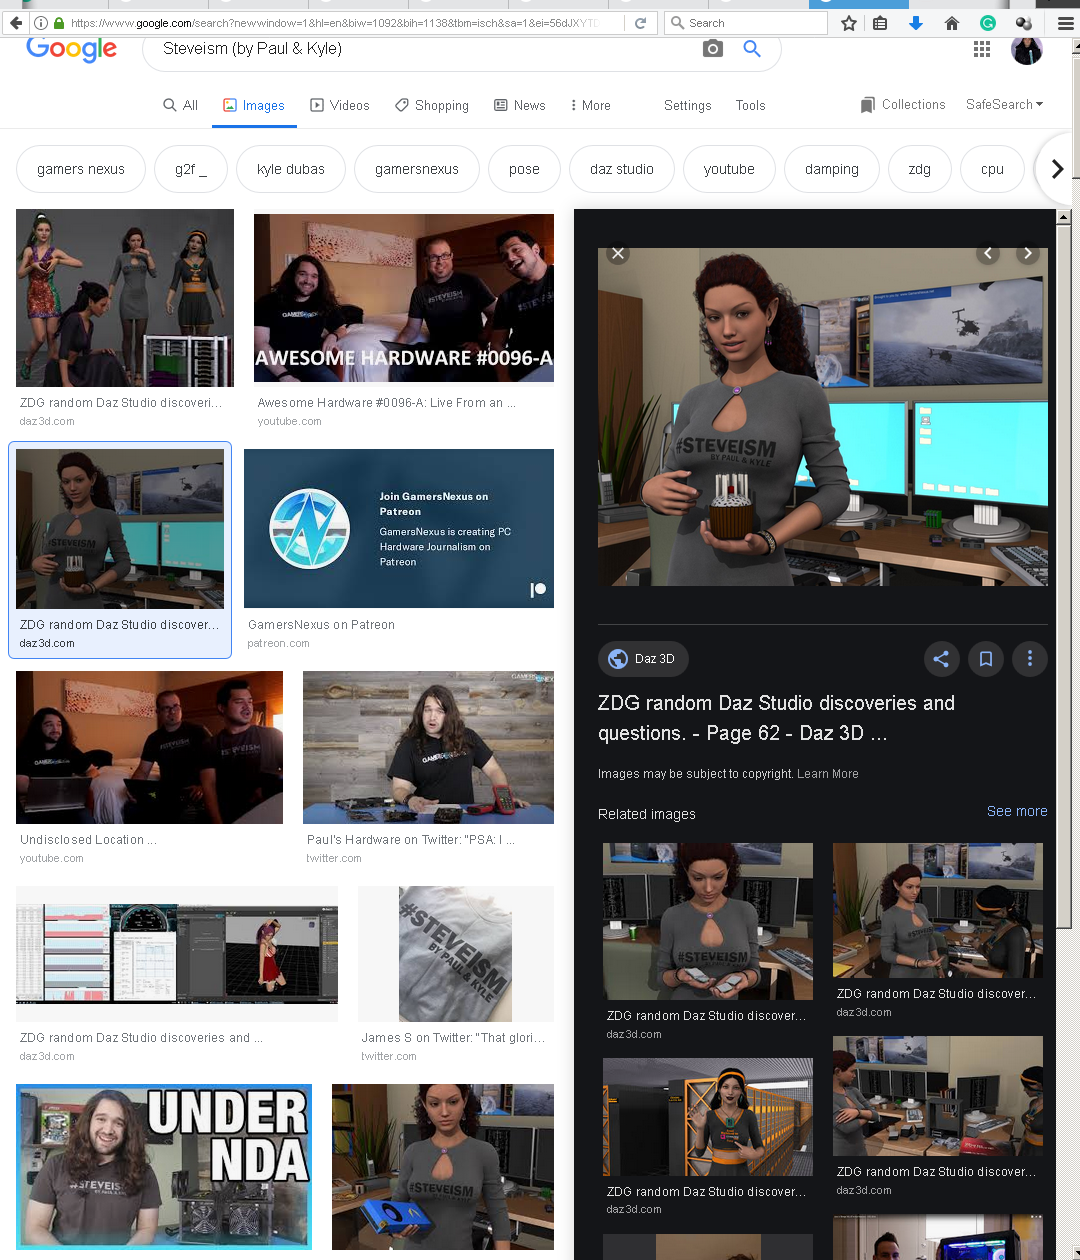Click the search by image camera icon

tap(712, 48)
